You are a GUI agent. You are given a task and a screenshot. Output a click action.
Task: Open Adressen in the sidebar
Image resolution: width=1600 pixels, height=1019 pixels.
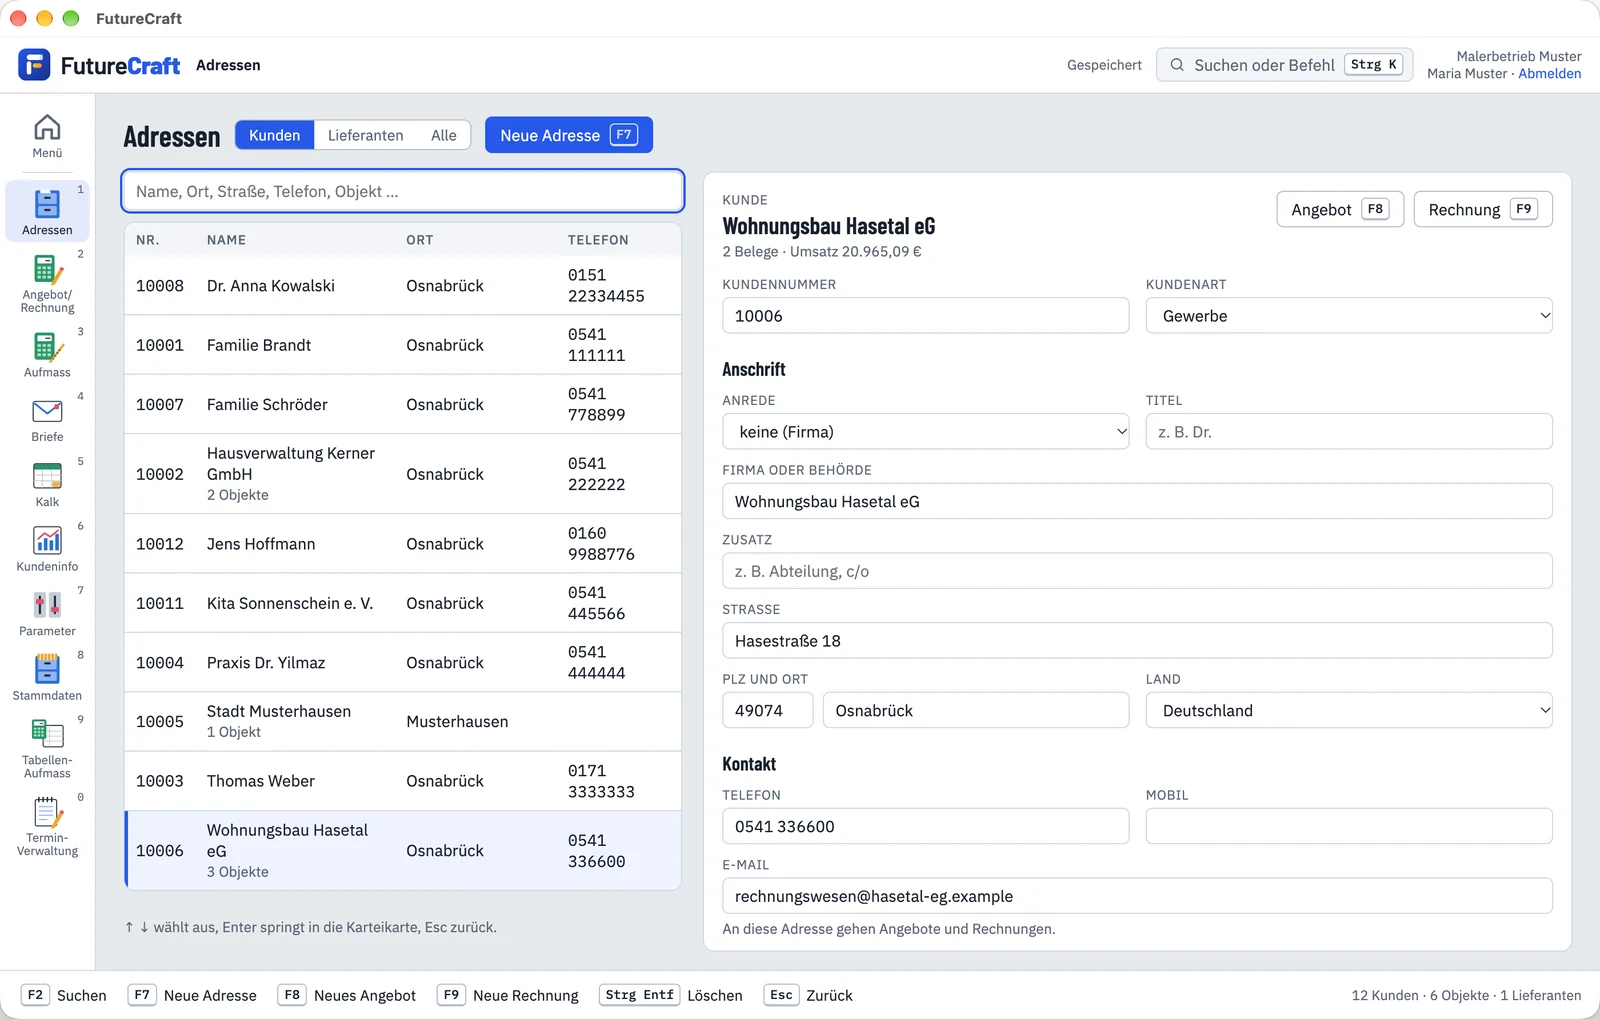pos(47,212)
